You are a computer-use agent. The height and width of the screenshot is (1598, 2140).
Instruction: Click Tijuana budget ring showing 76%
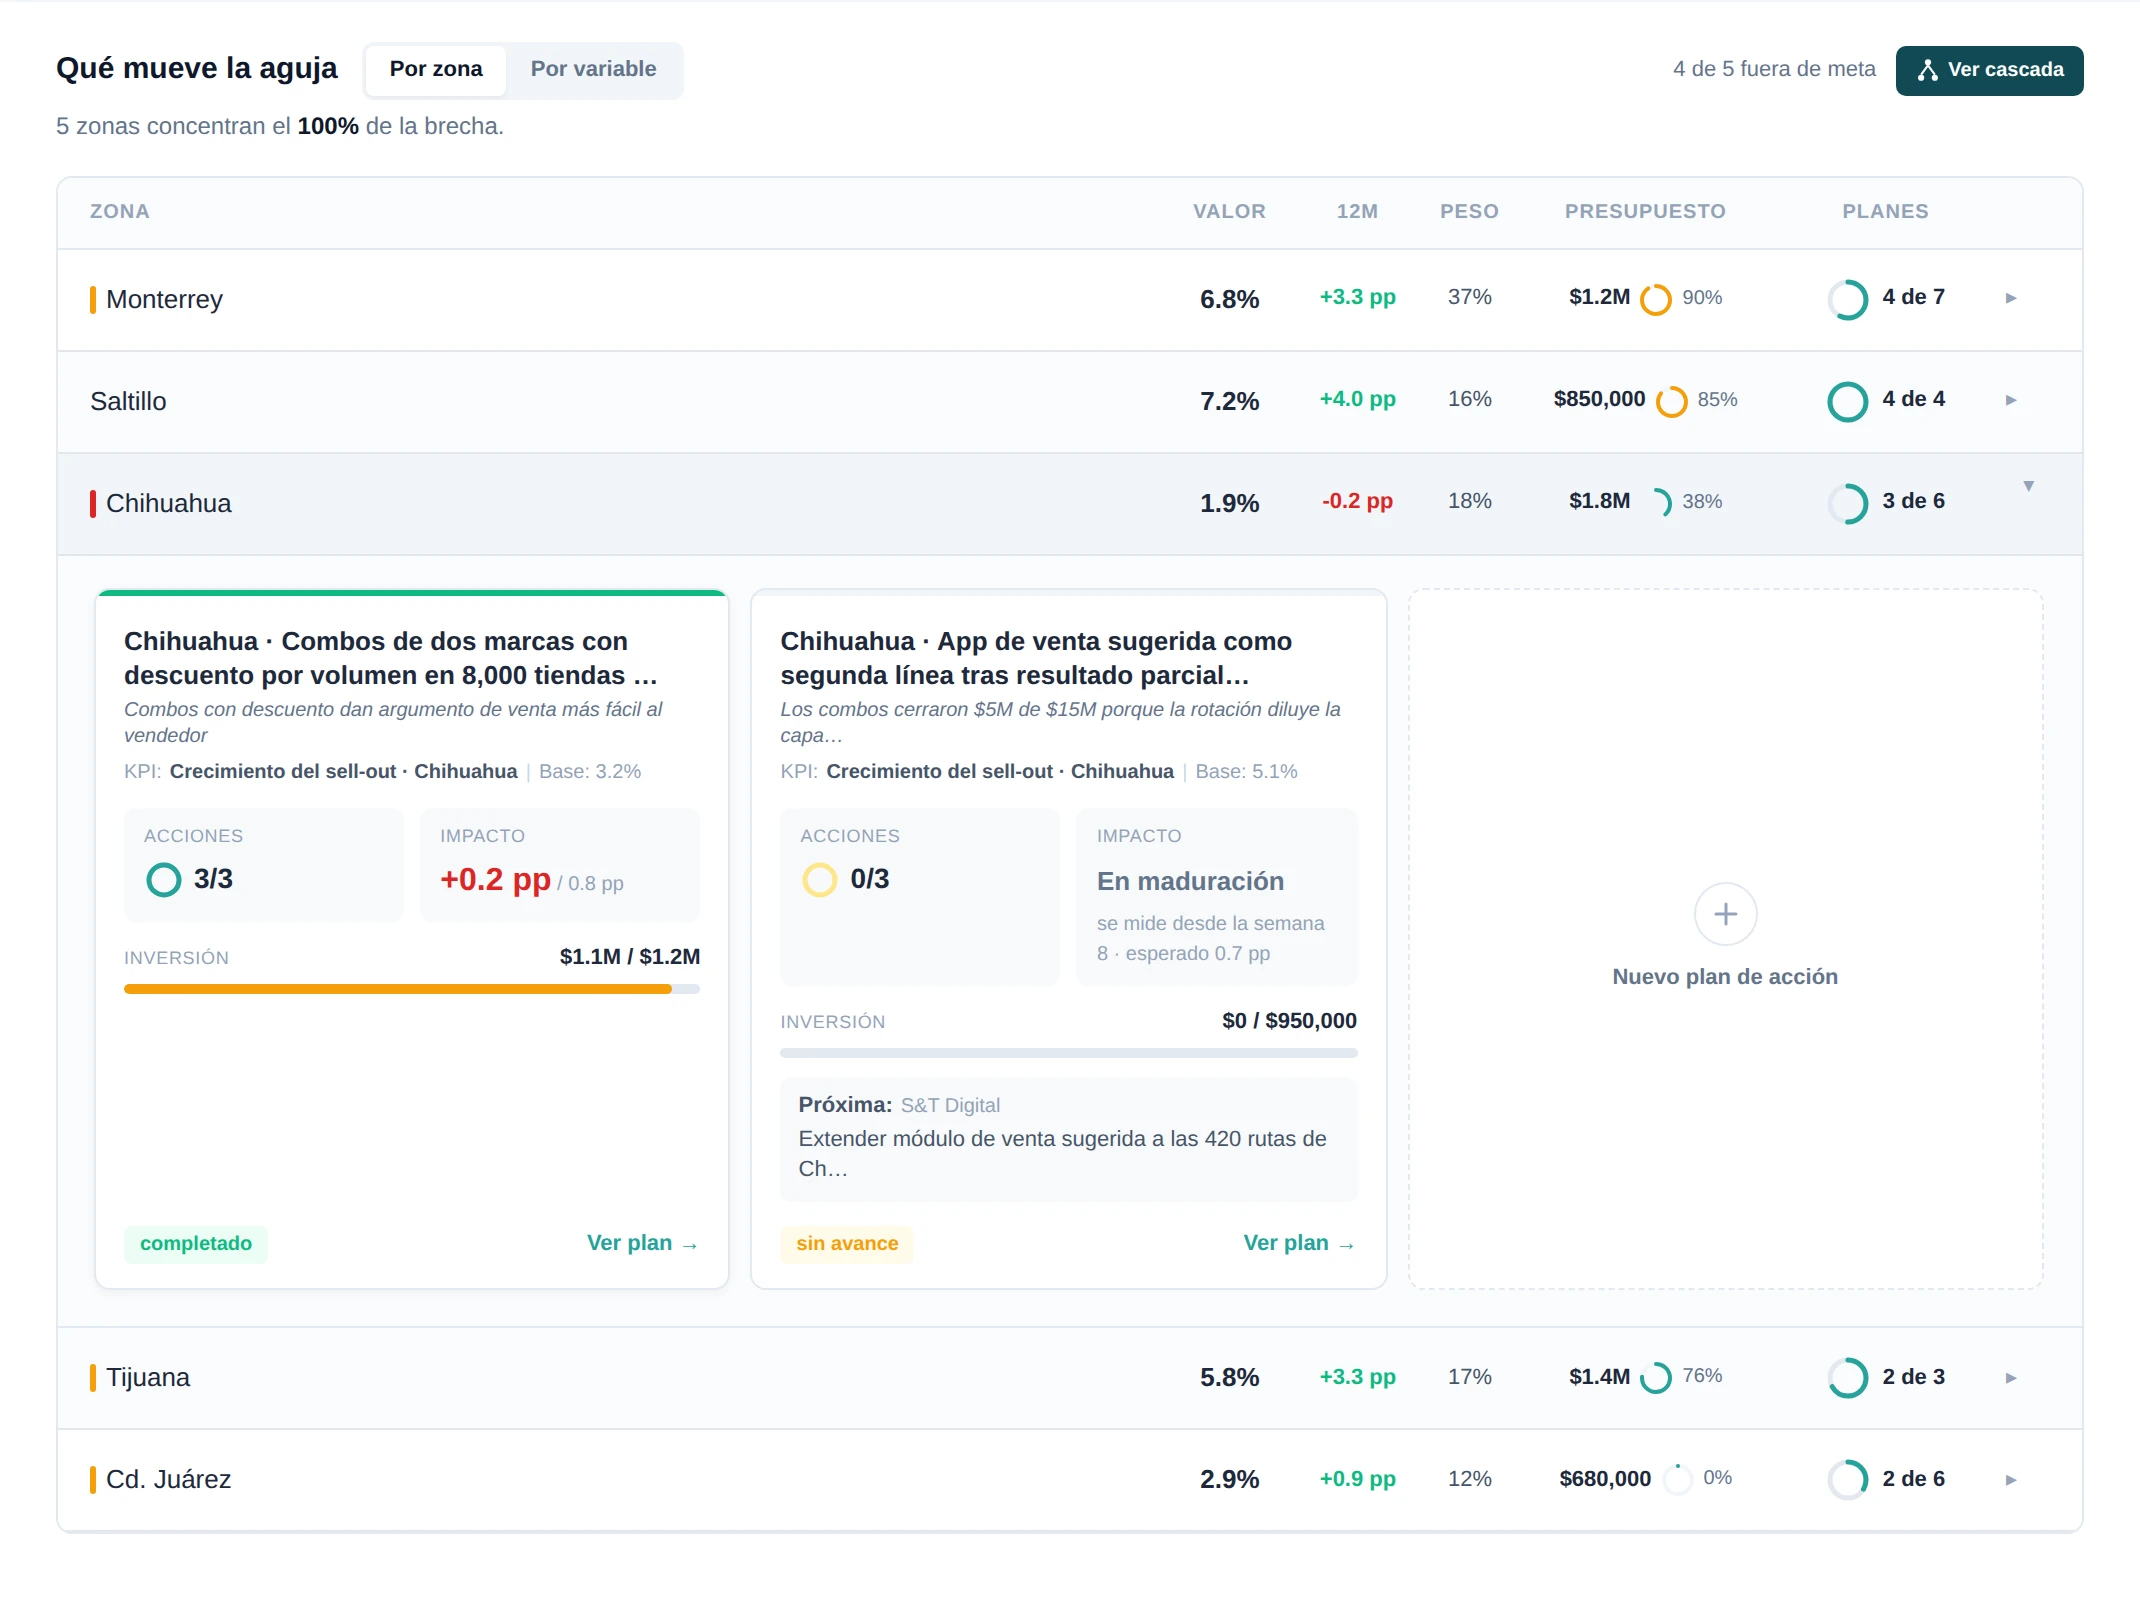pyautogui.click(x=1656, y=1377)
